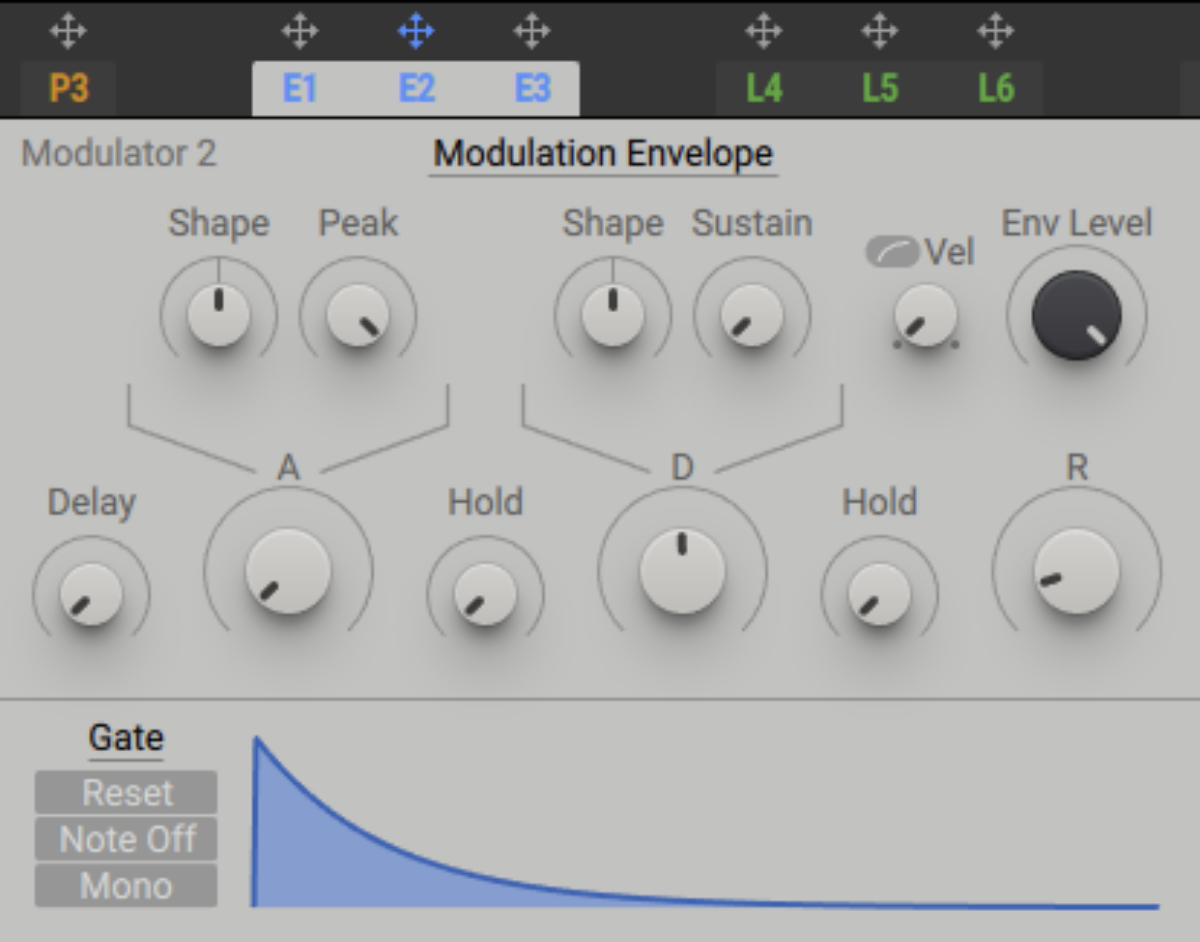Click the blue envelope curve display
Viewport: 1200px width, 942px height.
[705, 822]
